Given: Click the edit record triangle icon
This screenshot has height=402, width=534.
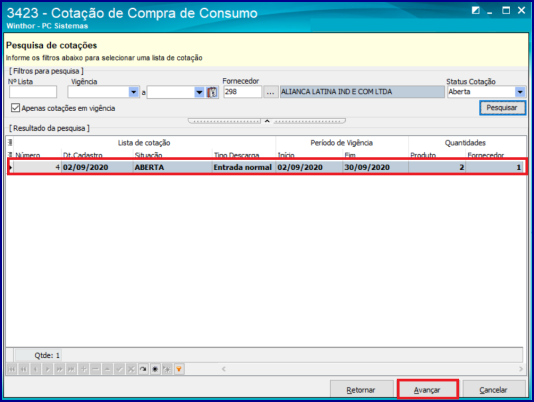Looking at the screenshot, I should point(107,369).
